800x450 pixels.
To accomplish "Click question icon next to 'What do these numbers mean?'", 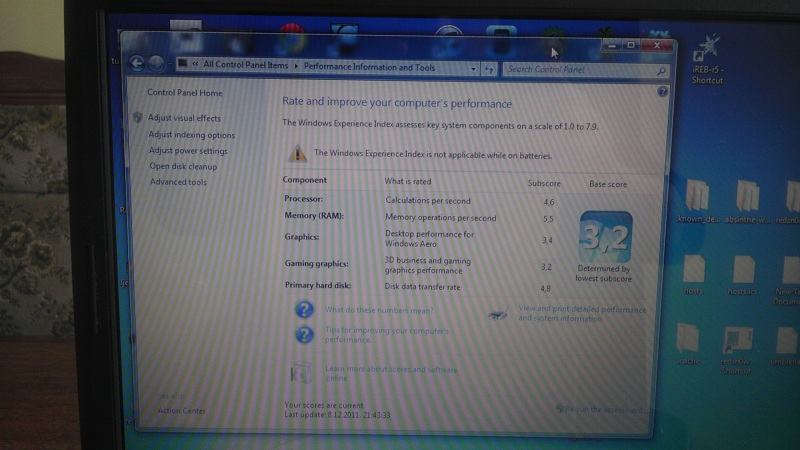I will [304, 309].
